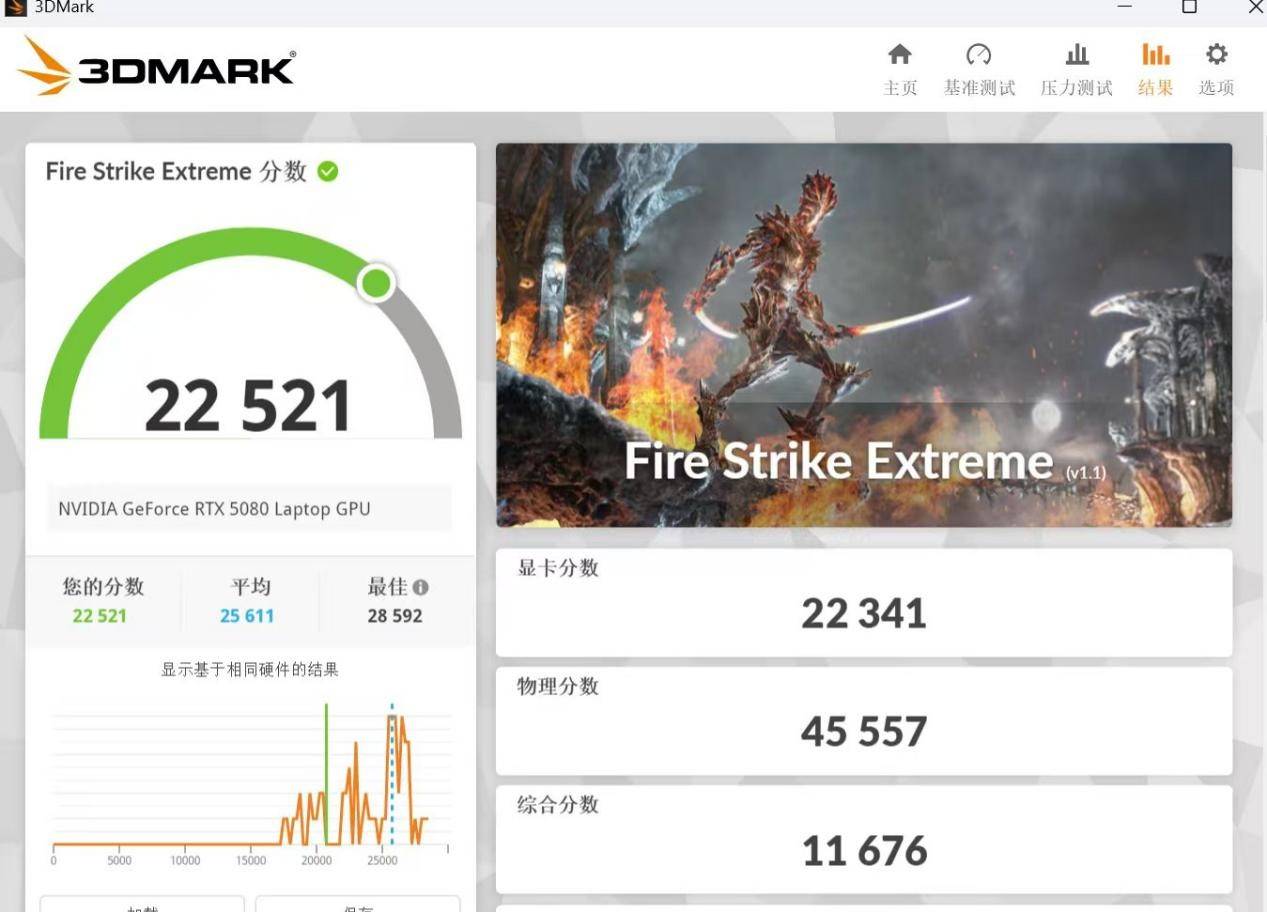The image size is (1267, 912).
Task: Open 选项 options gear icon
Action: pyautogui.click(x=1216, y=56)
